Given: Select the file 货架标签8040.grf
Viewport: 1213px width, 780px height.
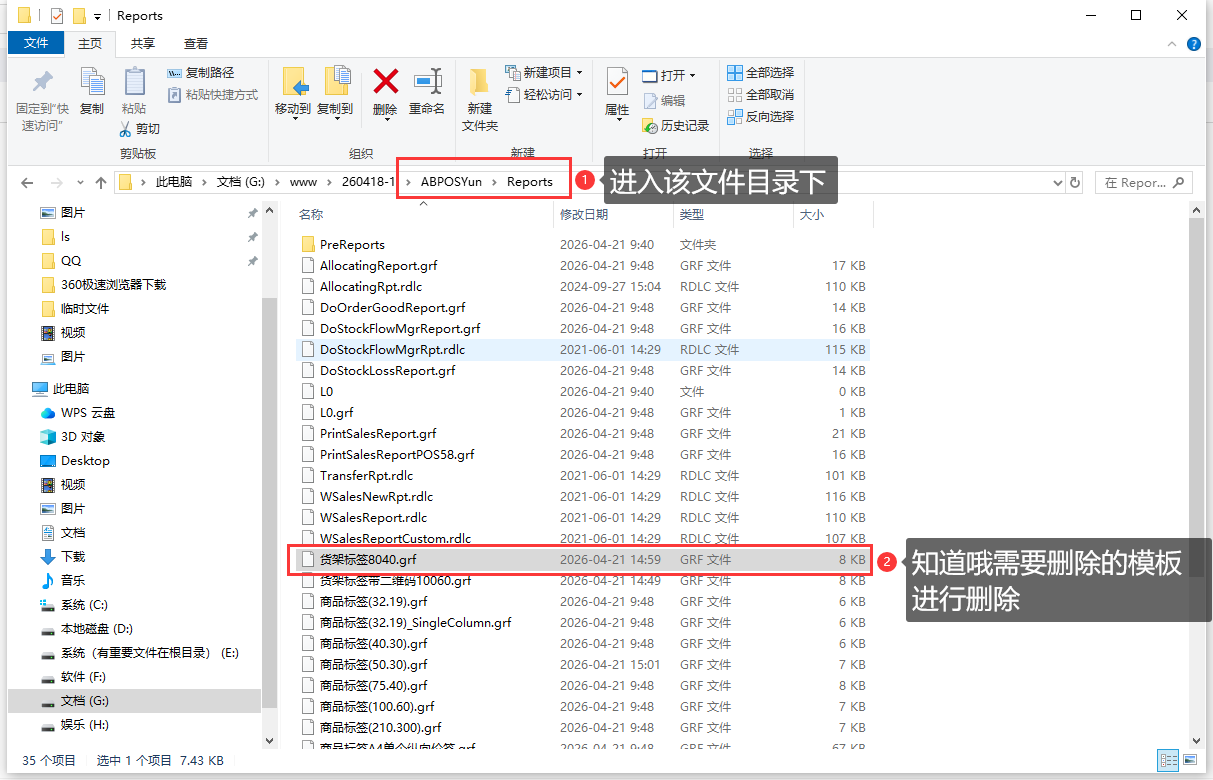Looking at the screenshot, I should point(368,560).
